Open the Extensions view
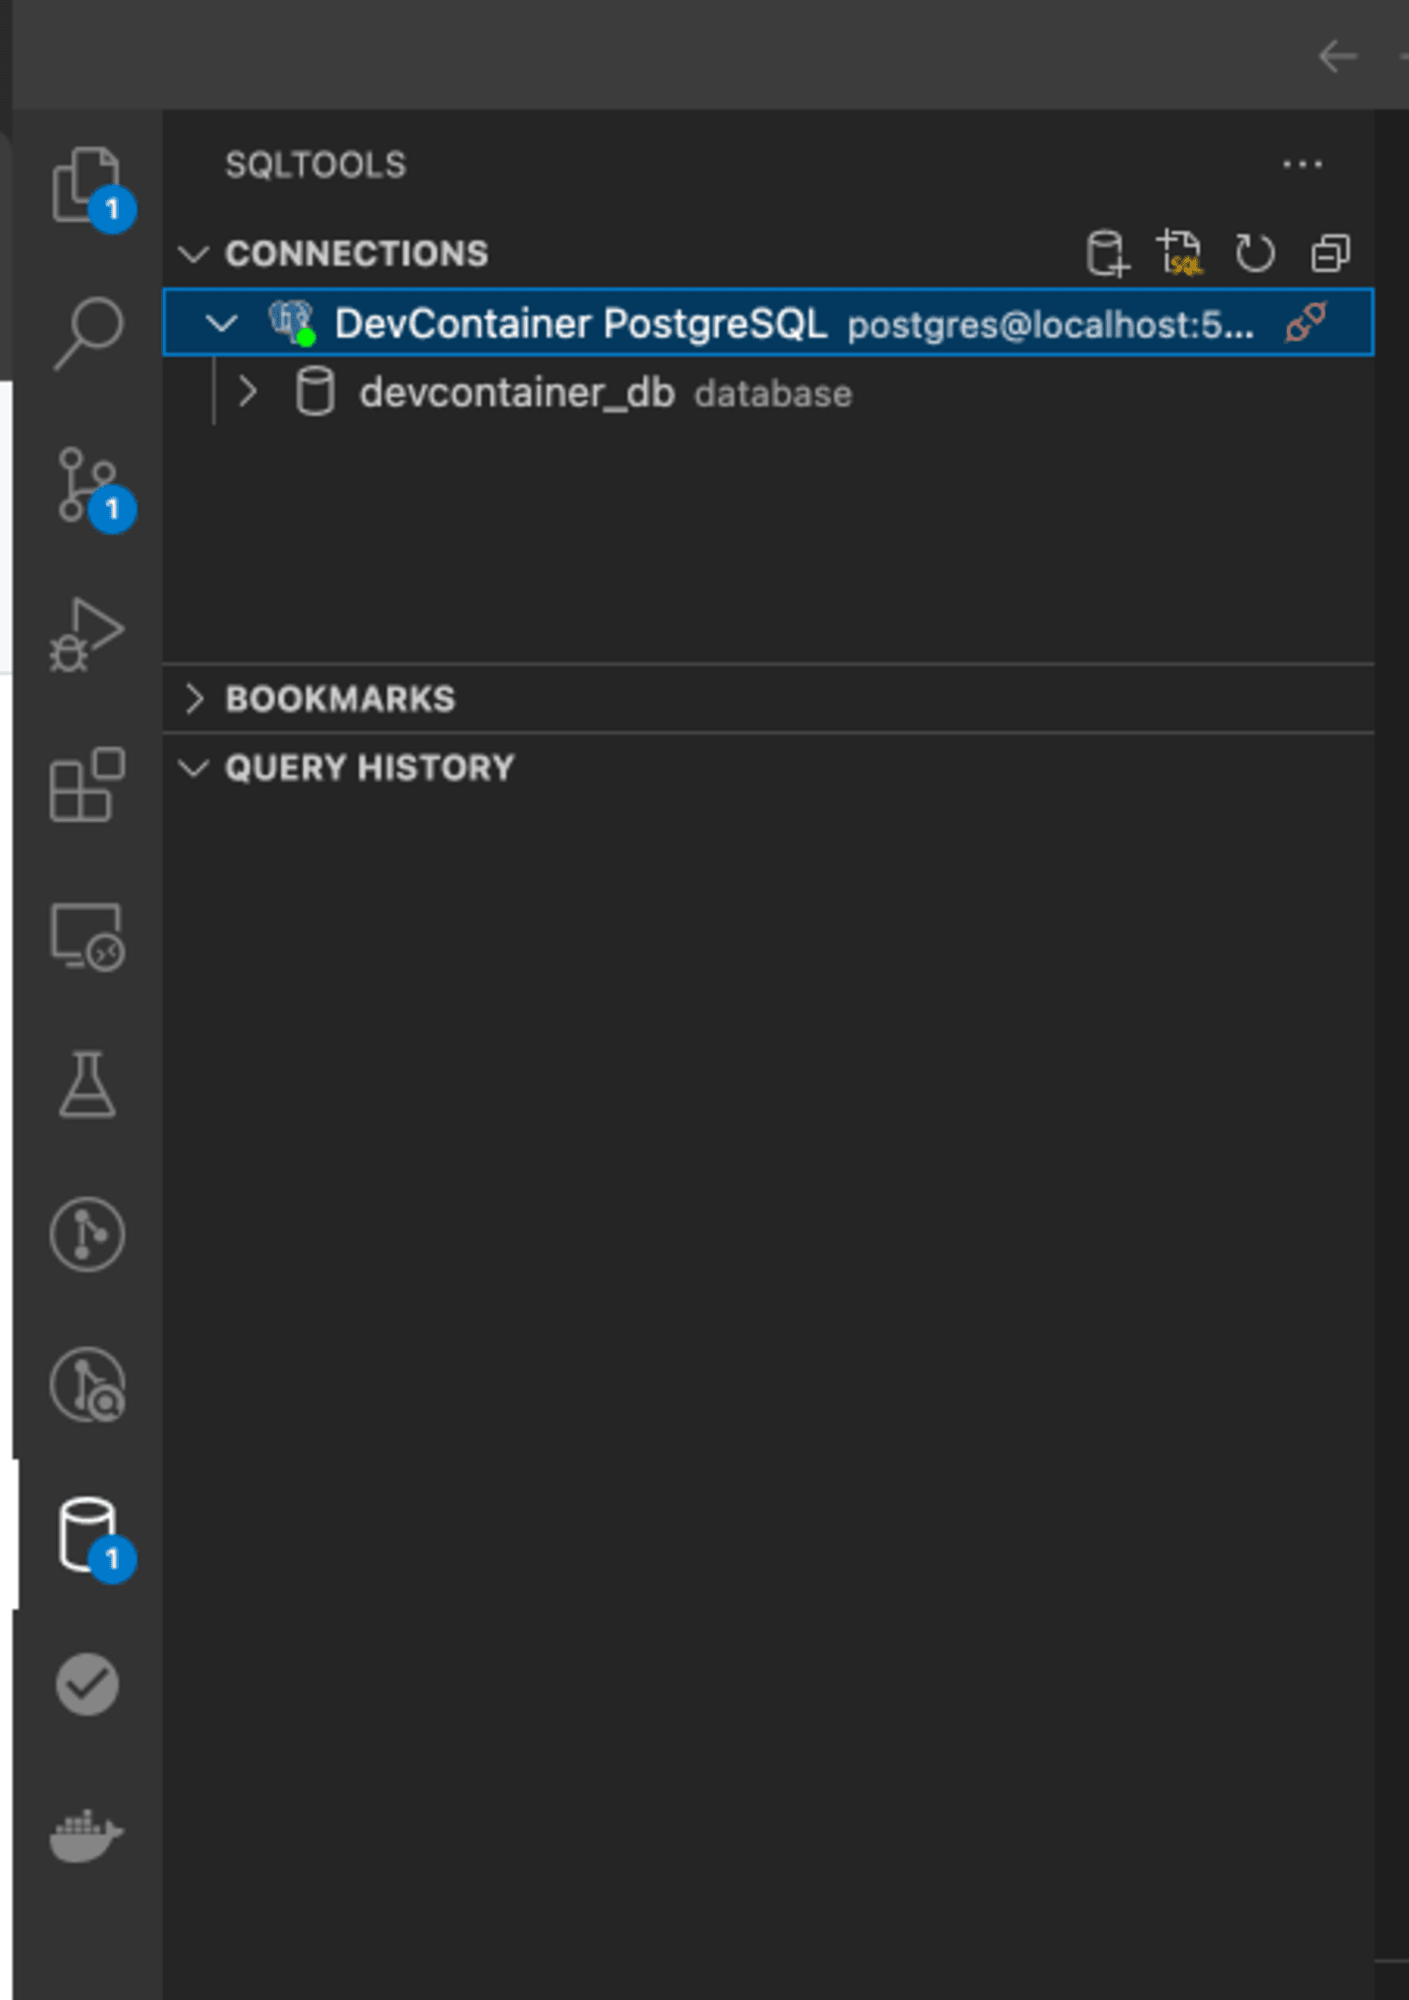Screen dimensions: 1409x2000 click(87, 784)
